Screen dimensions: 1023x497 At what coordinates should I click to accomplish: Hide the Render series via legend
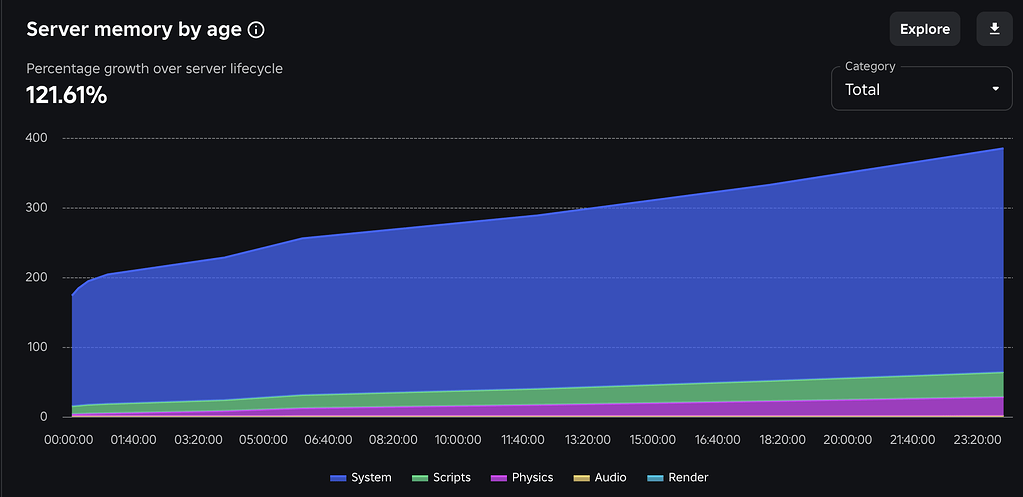[688, 478]
